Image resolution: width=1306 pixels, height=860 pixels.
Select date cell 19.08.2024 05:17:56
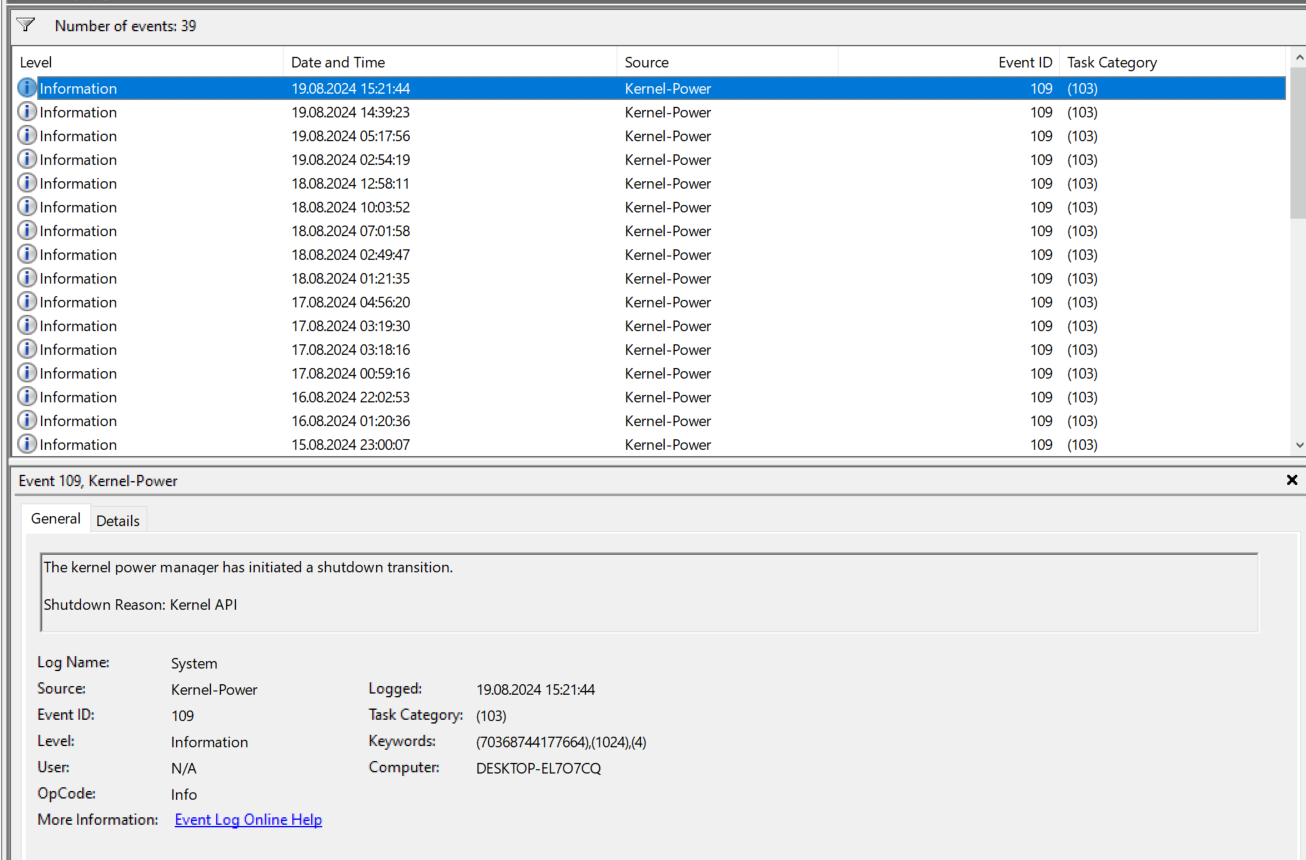click(350, 136)
